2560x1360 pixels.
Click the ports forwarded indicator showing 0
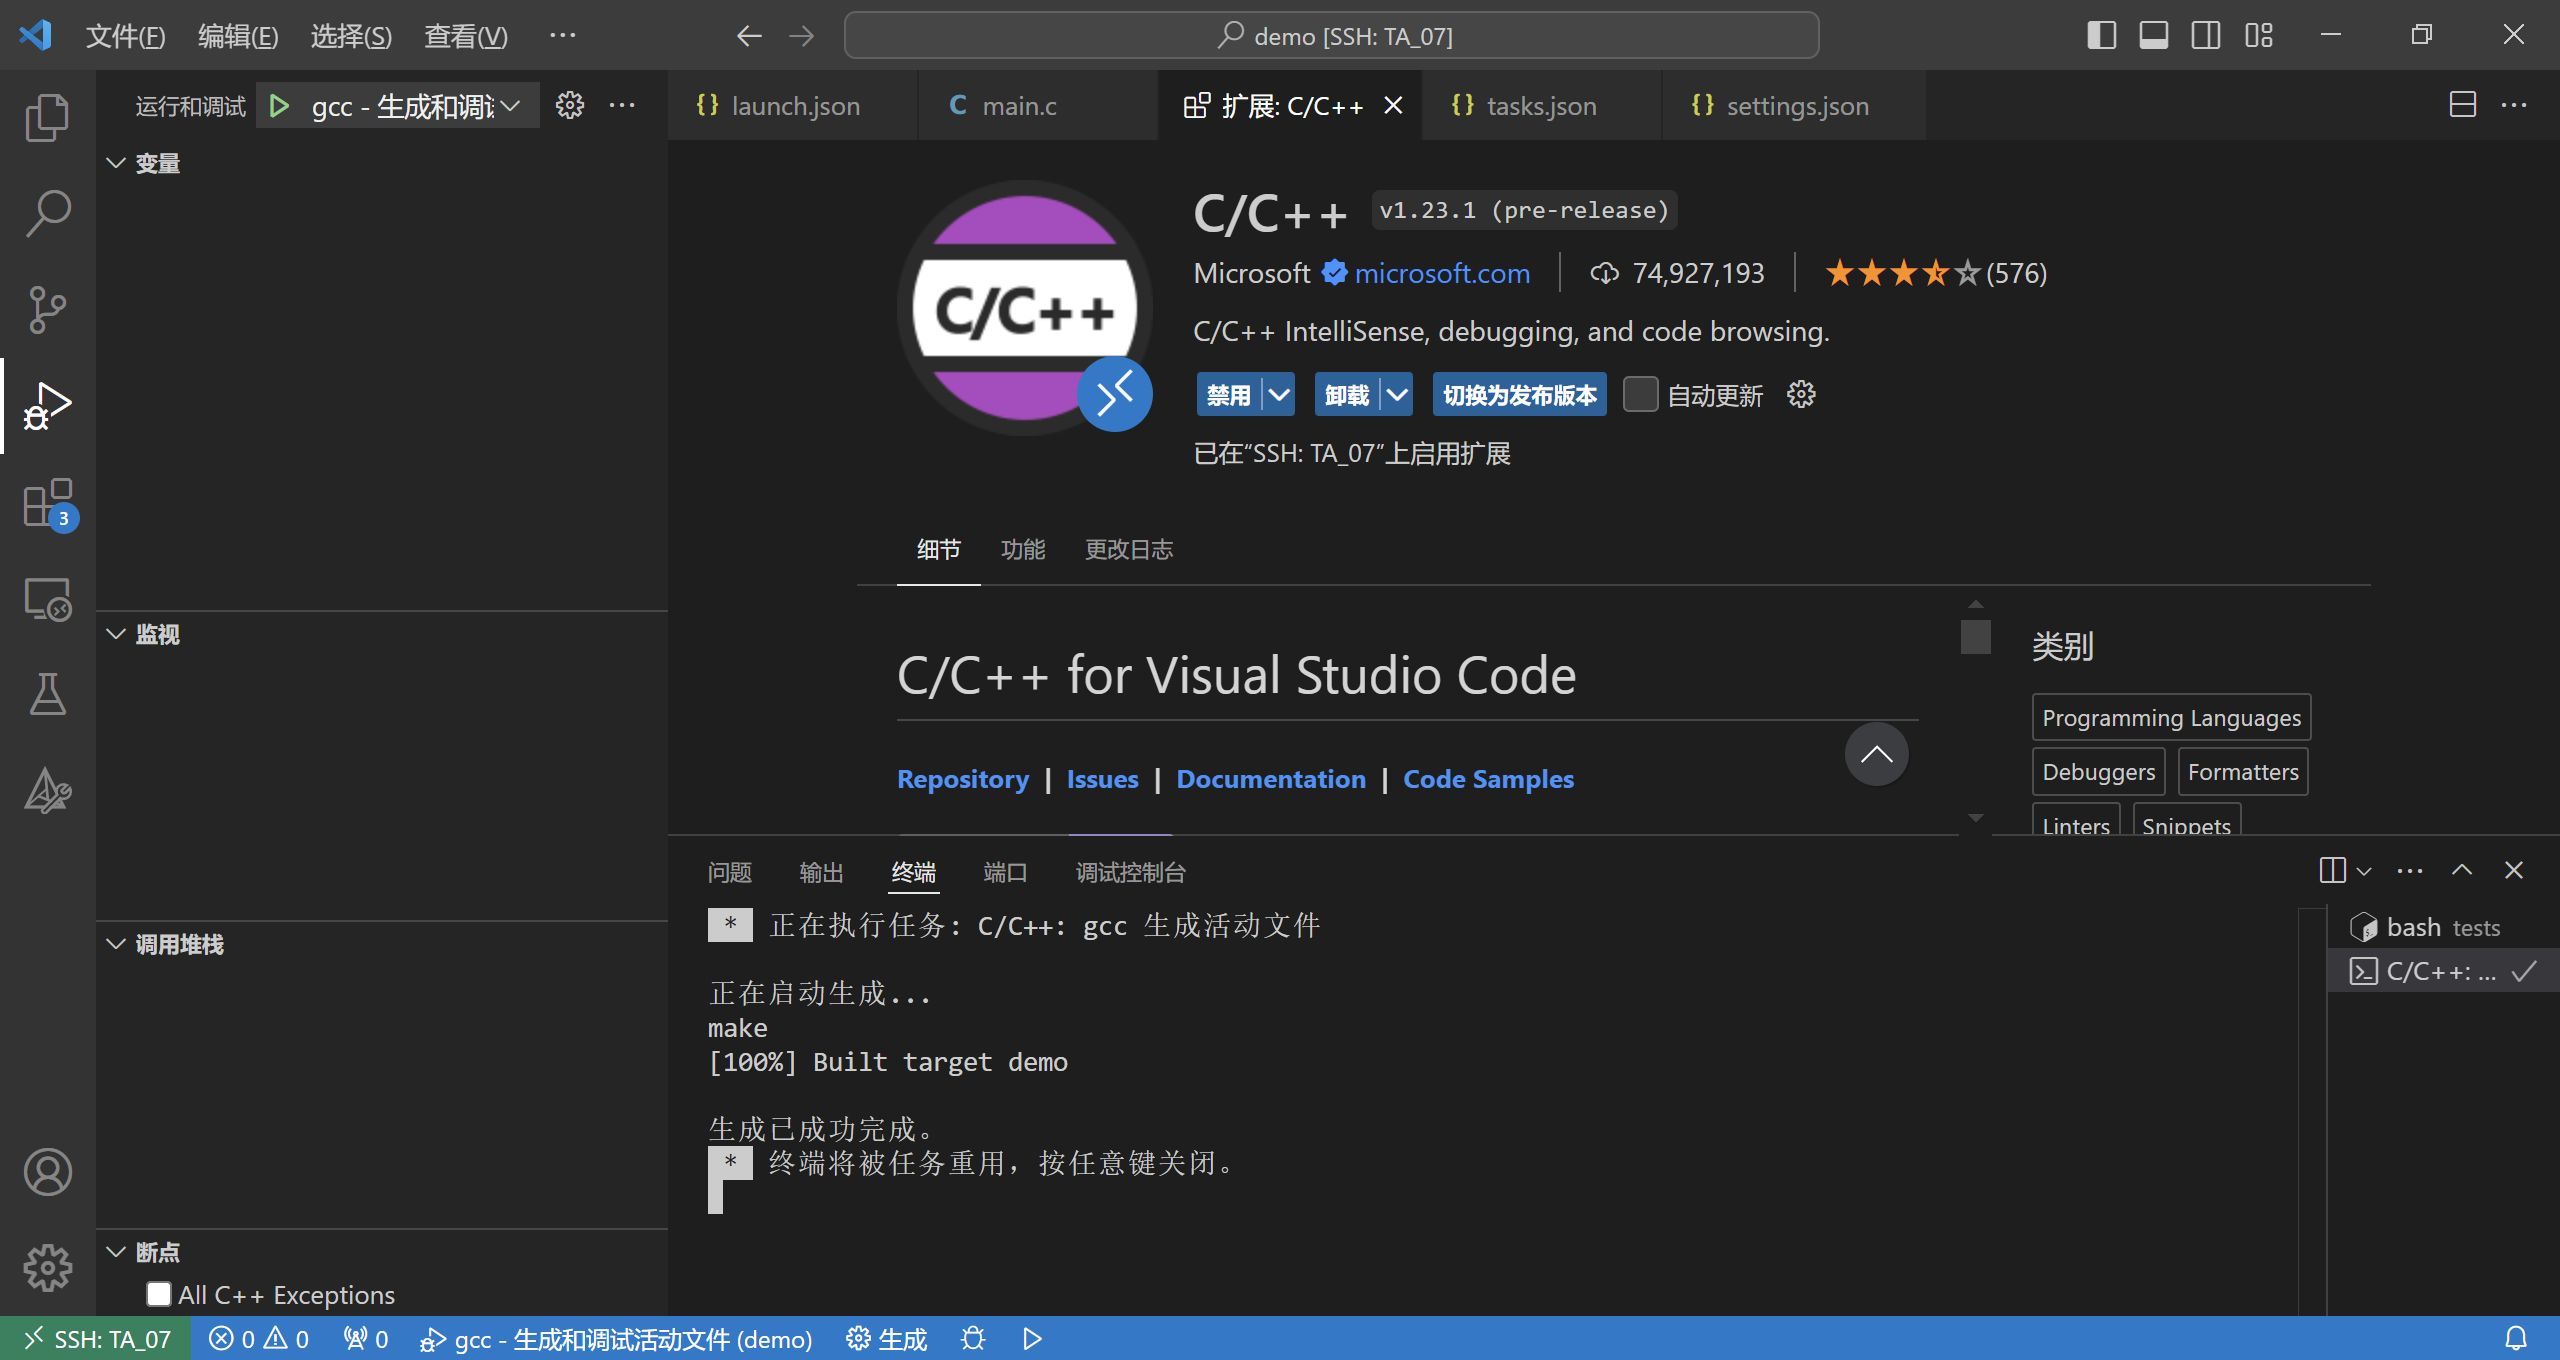(365, 1338)
